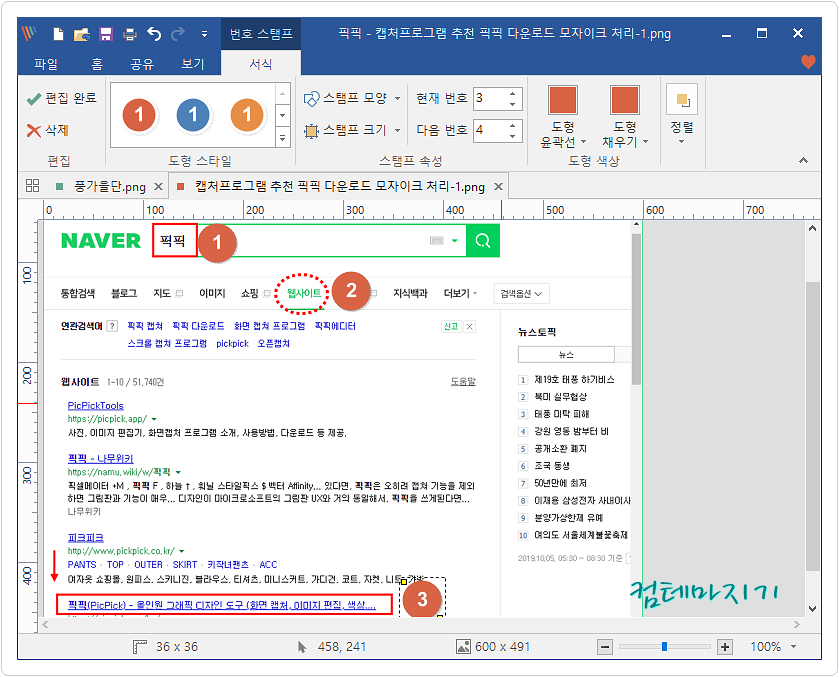Choose the red number stamp style
This screenshot has height=677, width=839.
(139, 115)
